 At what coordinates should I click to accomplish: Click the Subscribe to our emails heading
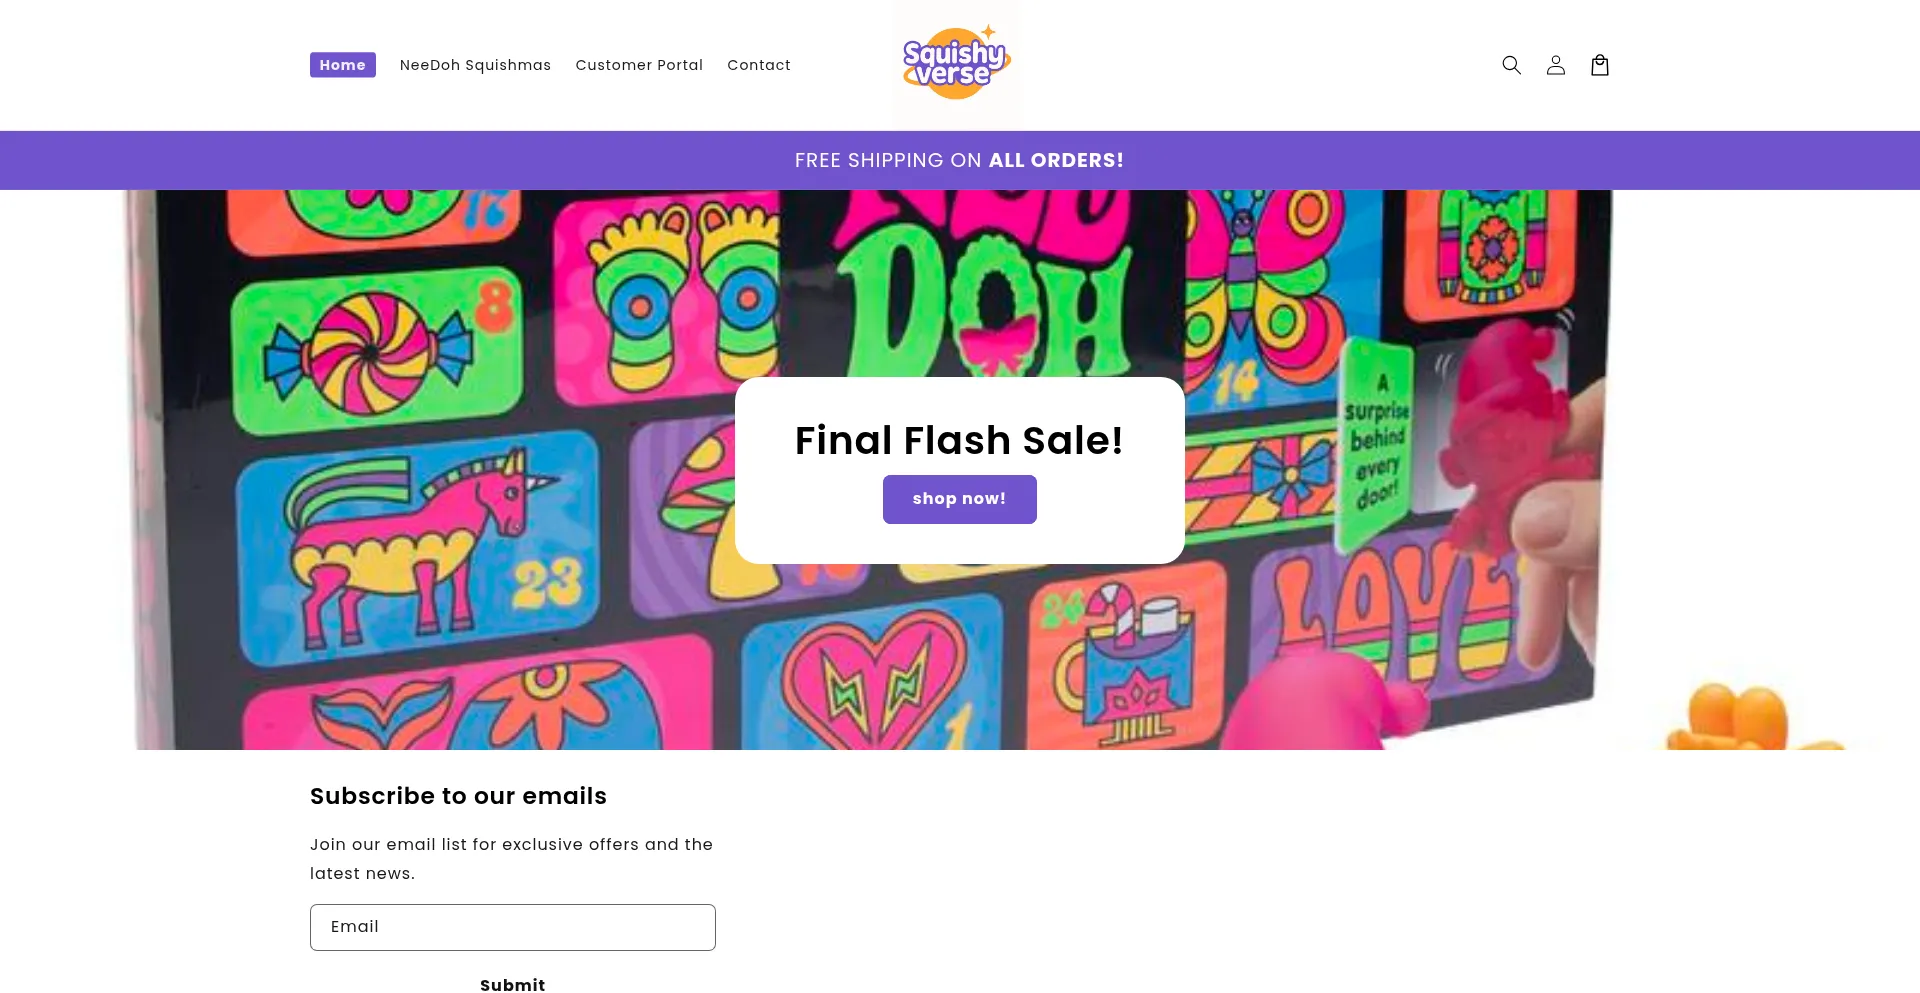(458, 796)
